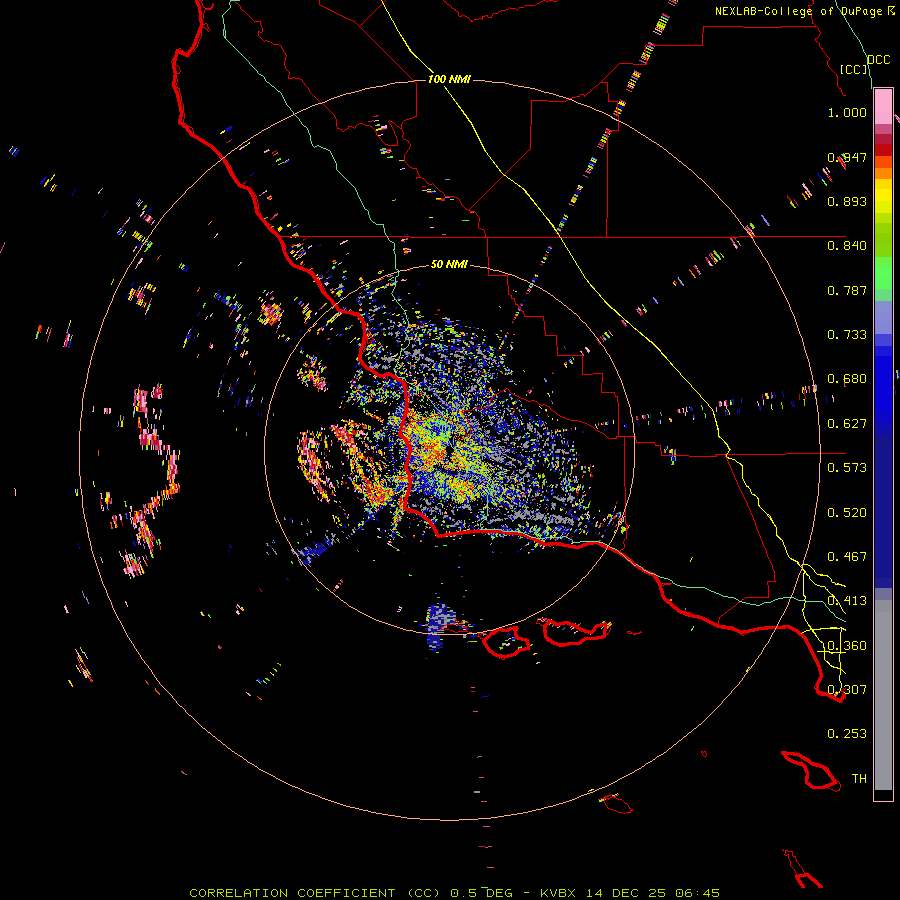The width and height of the screenshot is (900, 900).
Task: Click the 50 NMI range ring label
Action: (449, 264)
